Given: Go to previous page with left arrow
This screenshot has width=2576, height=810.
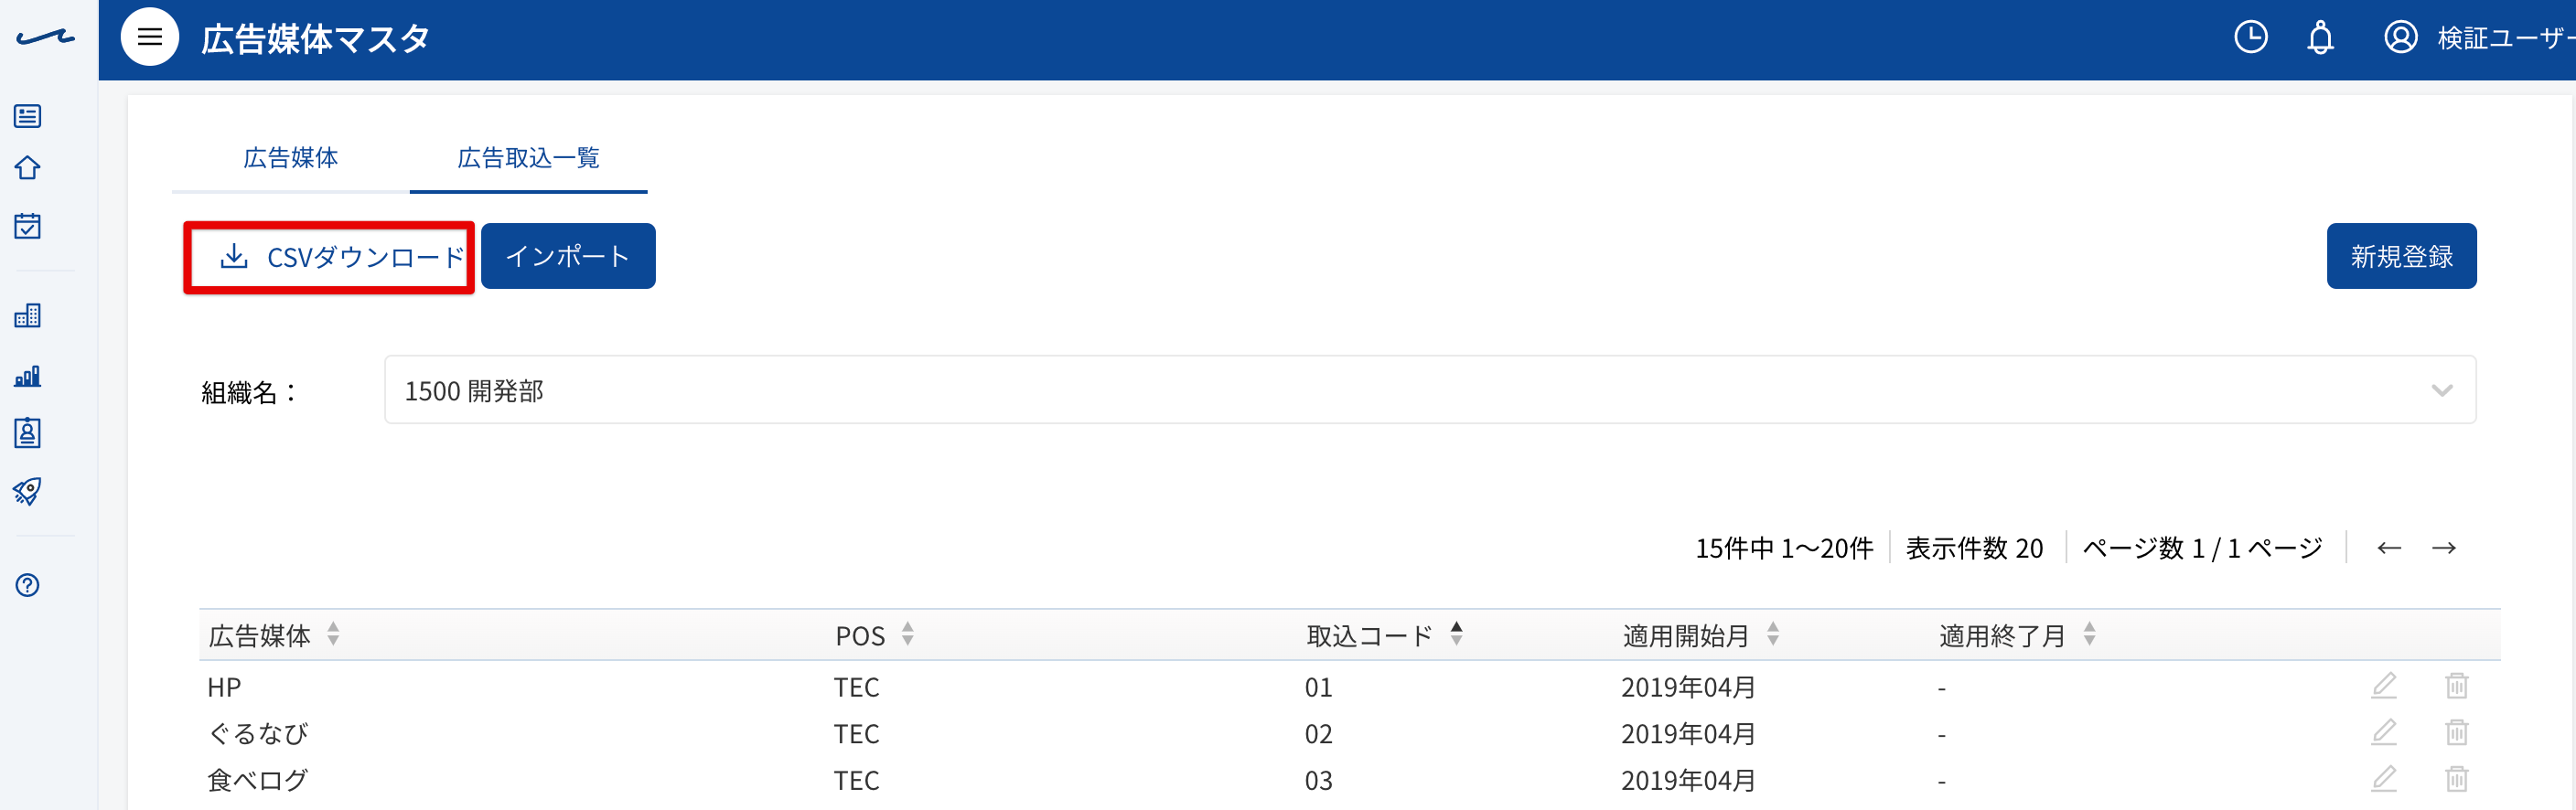Looking at the screenshot, I should click(2389, 548).
